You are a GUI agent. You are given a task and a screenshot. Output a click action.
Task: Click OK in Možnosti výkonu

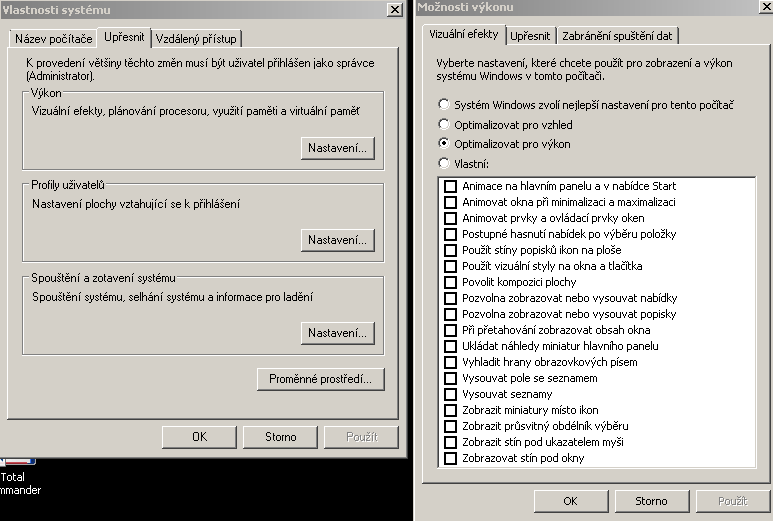(571, 501)
